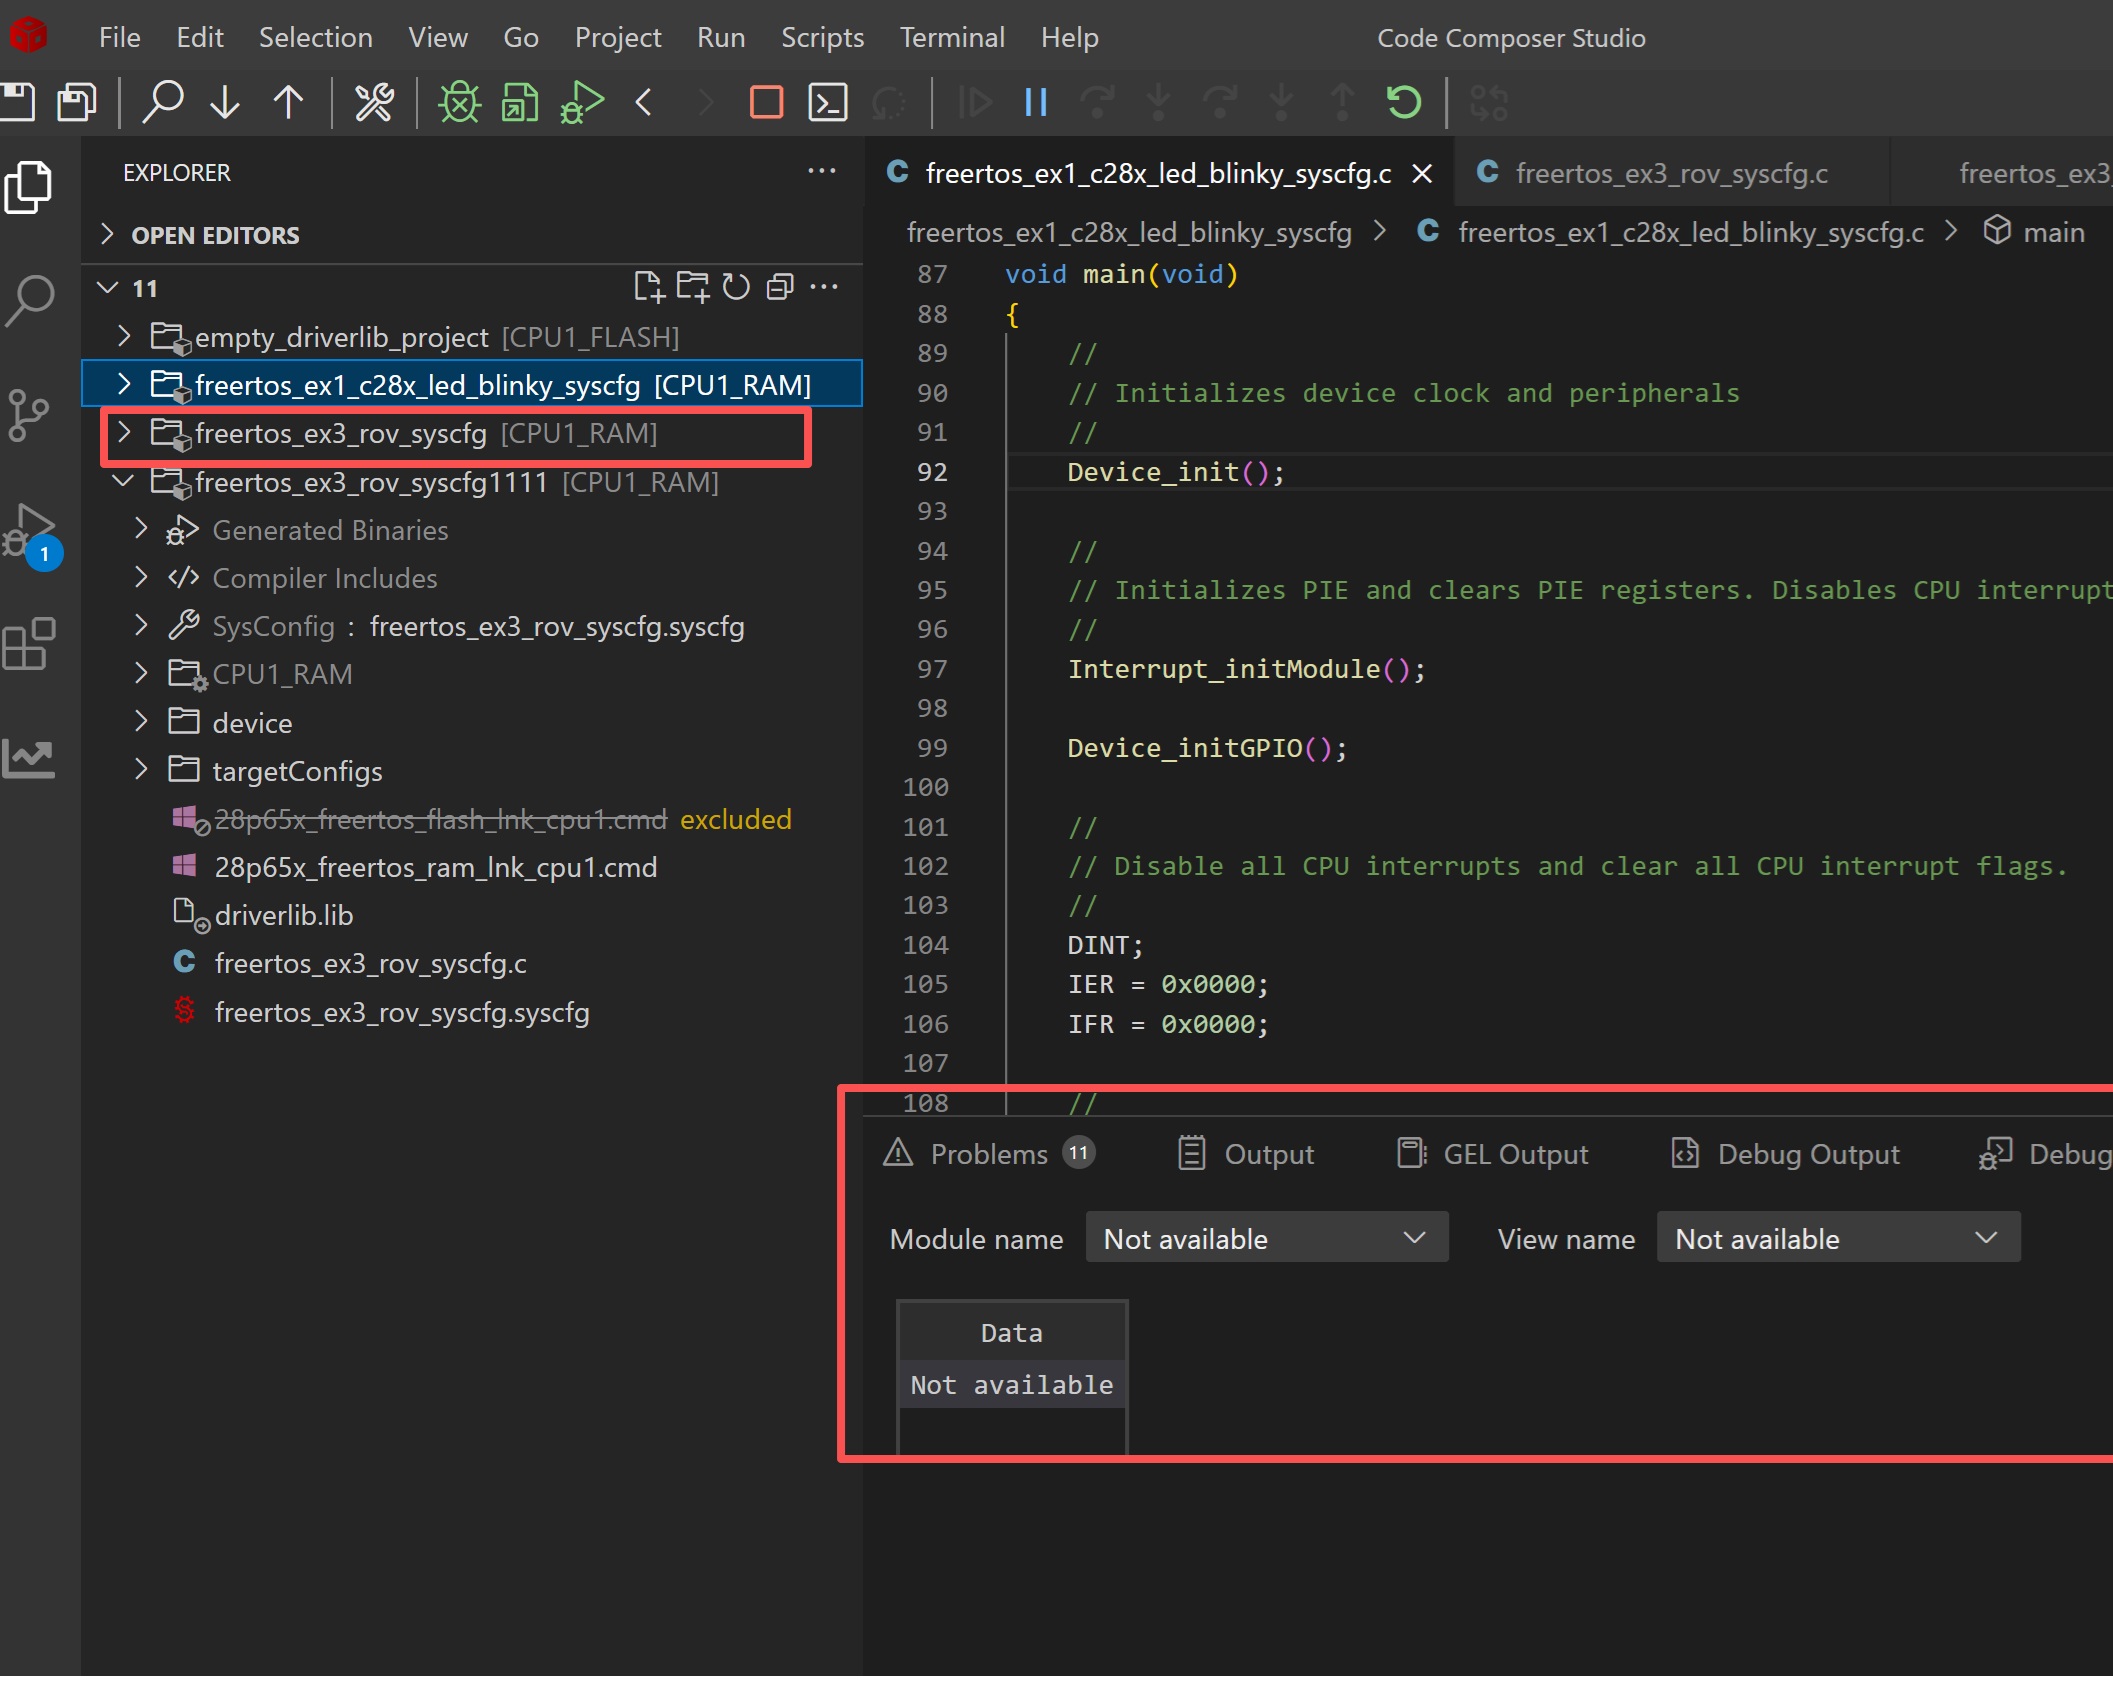Open the Scripts menu
Viewport: 2113px width, 1706px height.
pyautogui.click(x=823, y=37)
